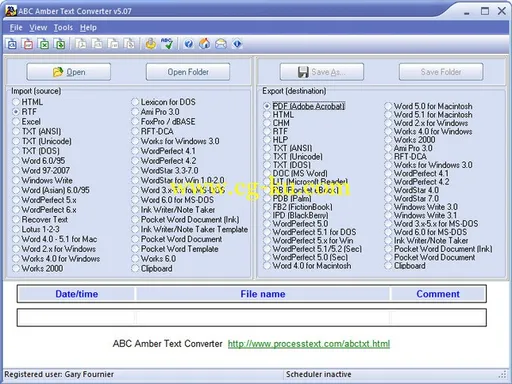
Task: Open the Help menu
Action: 88,28
